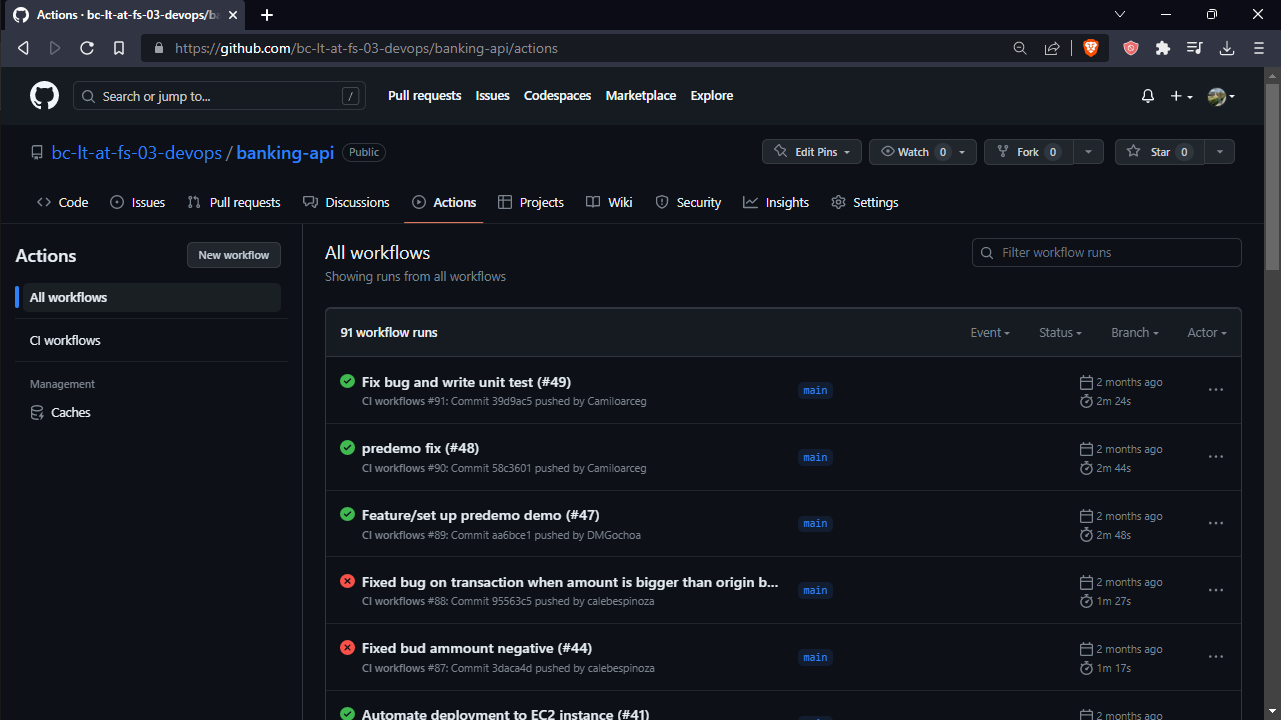The height and width of the screenshot is (720, 1281).
Task: Star the banking-api repository
Action: pos(1158,151)
